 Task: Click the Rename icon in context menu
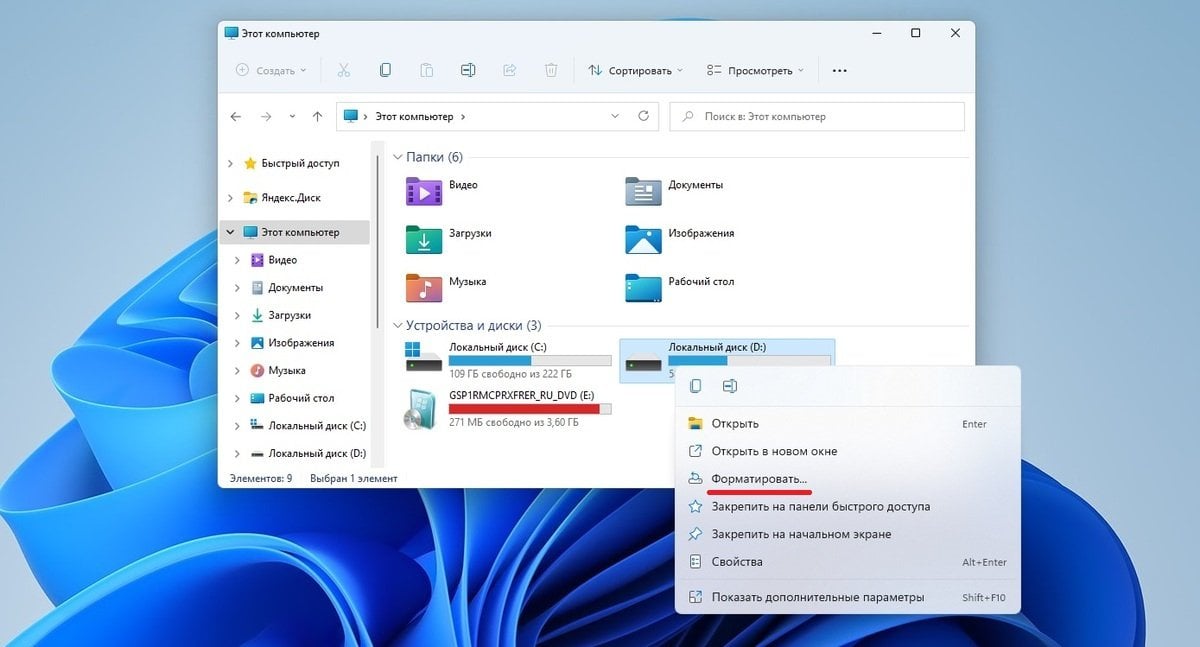point(730,386)
